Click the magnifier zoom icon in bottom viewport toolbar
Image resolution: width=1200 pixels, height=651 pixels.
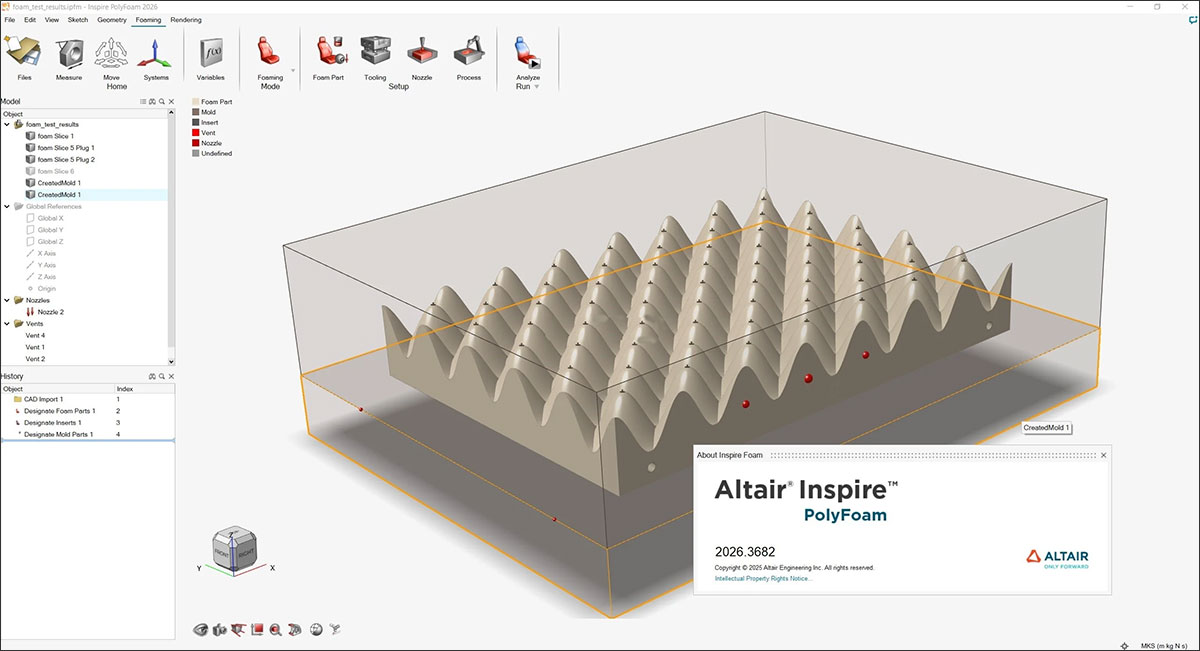(x=276, y=629)
